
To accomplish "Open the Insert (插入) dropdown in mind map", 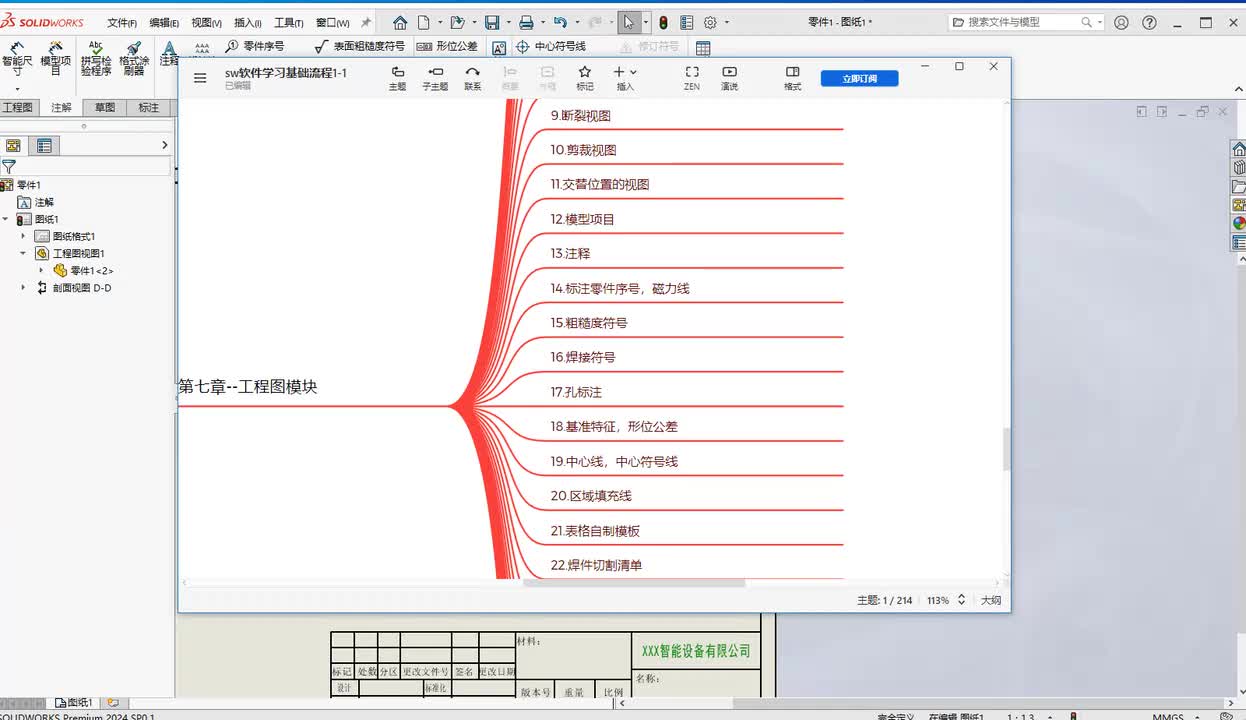I will pyautogui.click(x=625, y=78).
